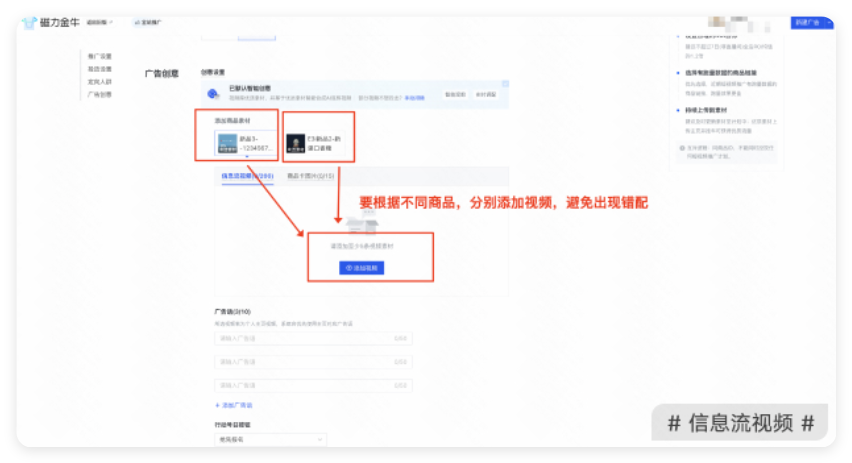Go to 投放设置 in the side navigation
852x463 pixels.
[99, 69]
